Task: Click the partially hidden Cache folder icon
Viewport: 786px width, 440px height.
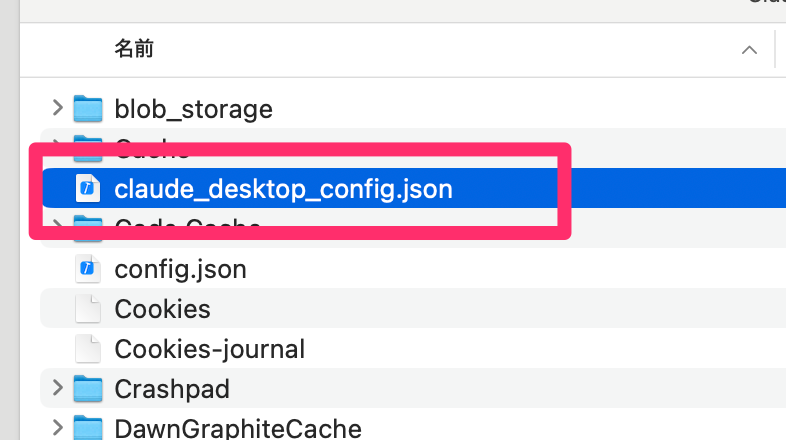Action: pyautogui.click(x=88, y=148)
